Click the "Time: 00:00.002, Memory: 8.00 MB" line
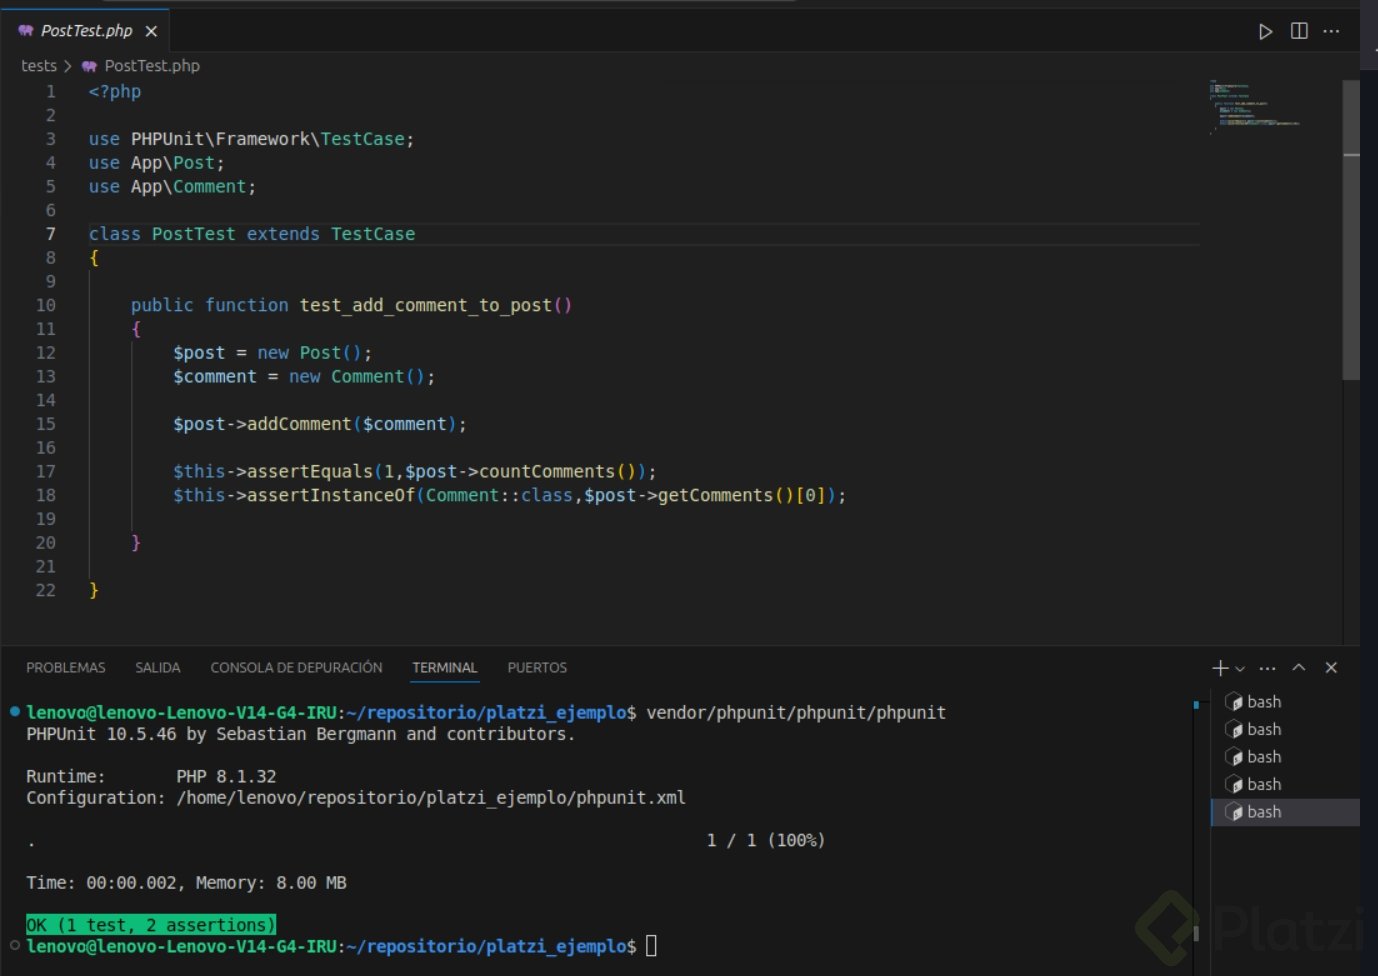Screen dimensions: 1378x976 tap(186, 883)
